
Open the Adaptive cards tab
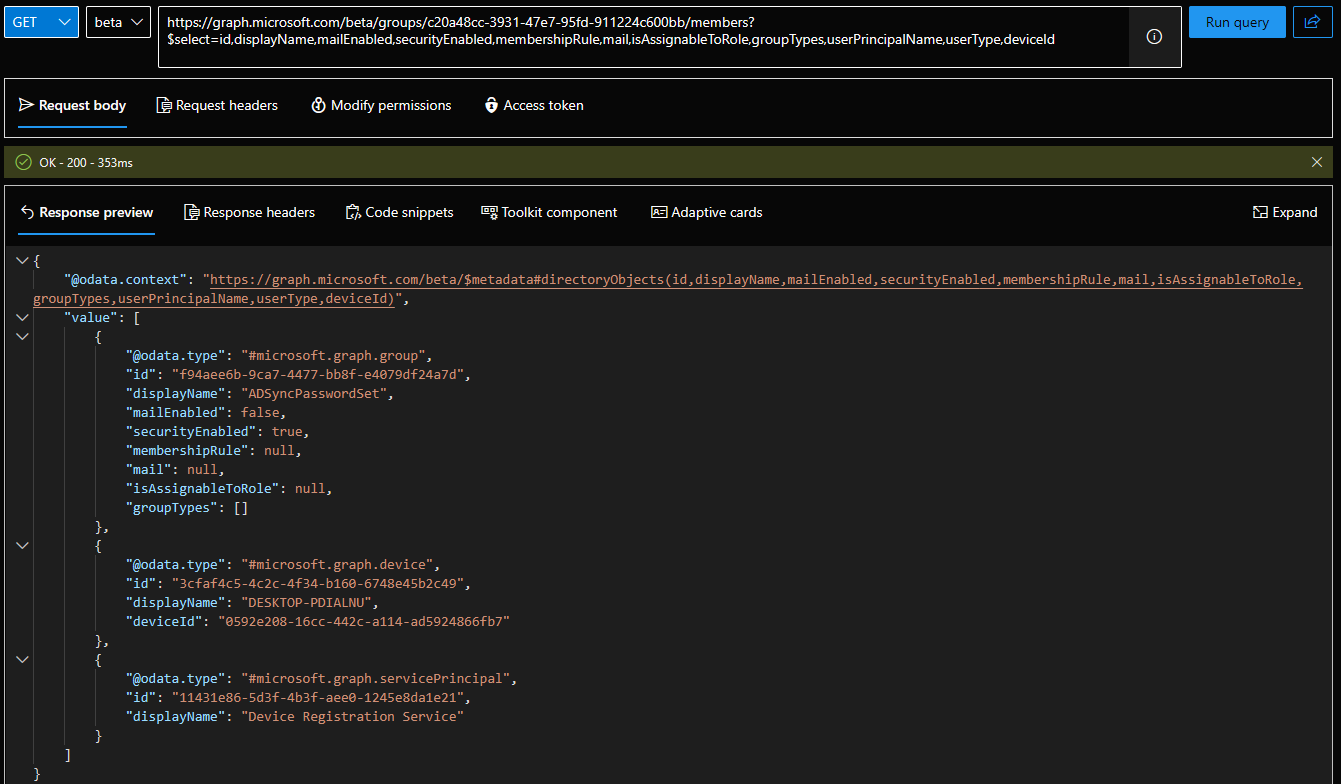[707, 212]
